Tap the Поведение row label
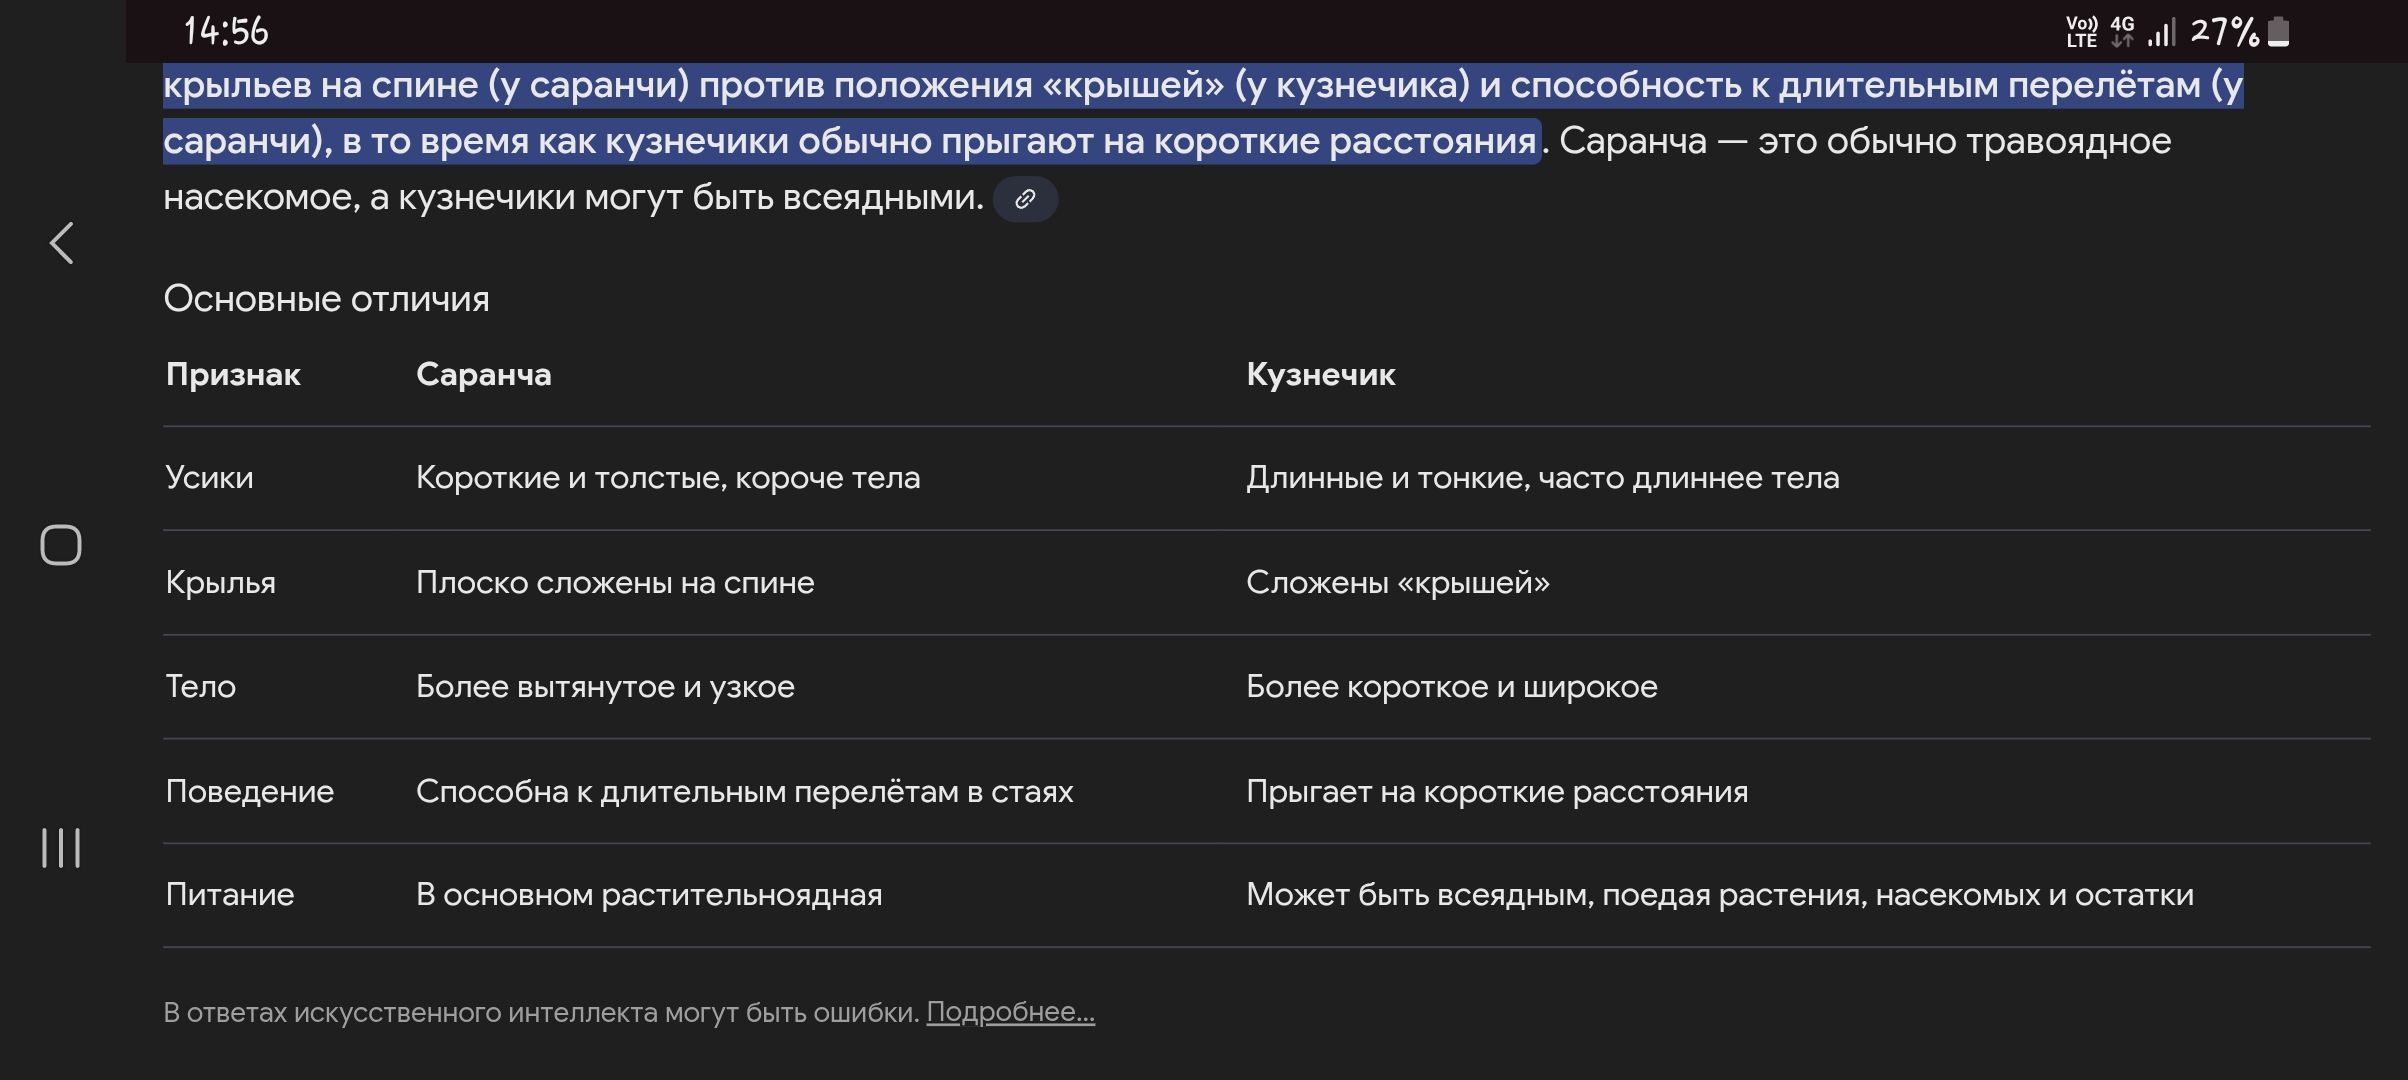The height and width of the screenshot is (1080, 2408). point(249,792)
